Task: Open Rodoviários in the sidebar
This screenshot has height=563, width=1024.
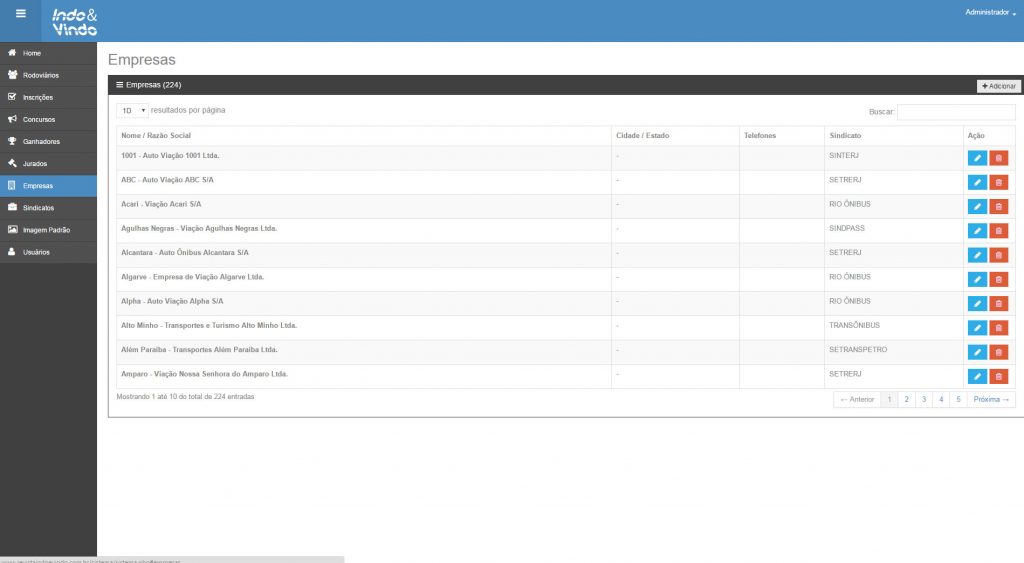Action: point(41,75)
